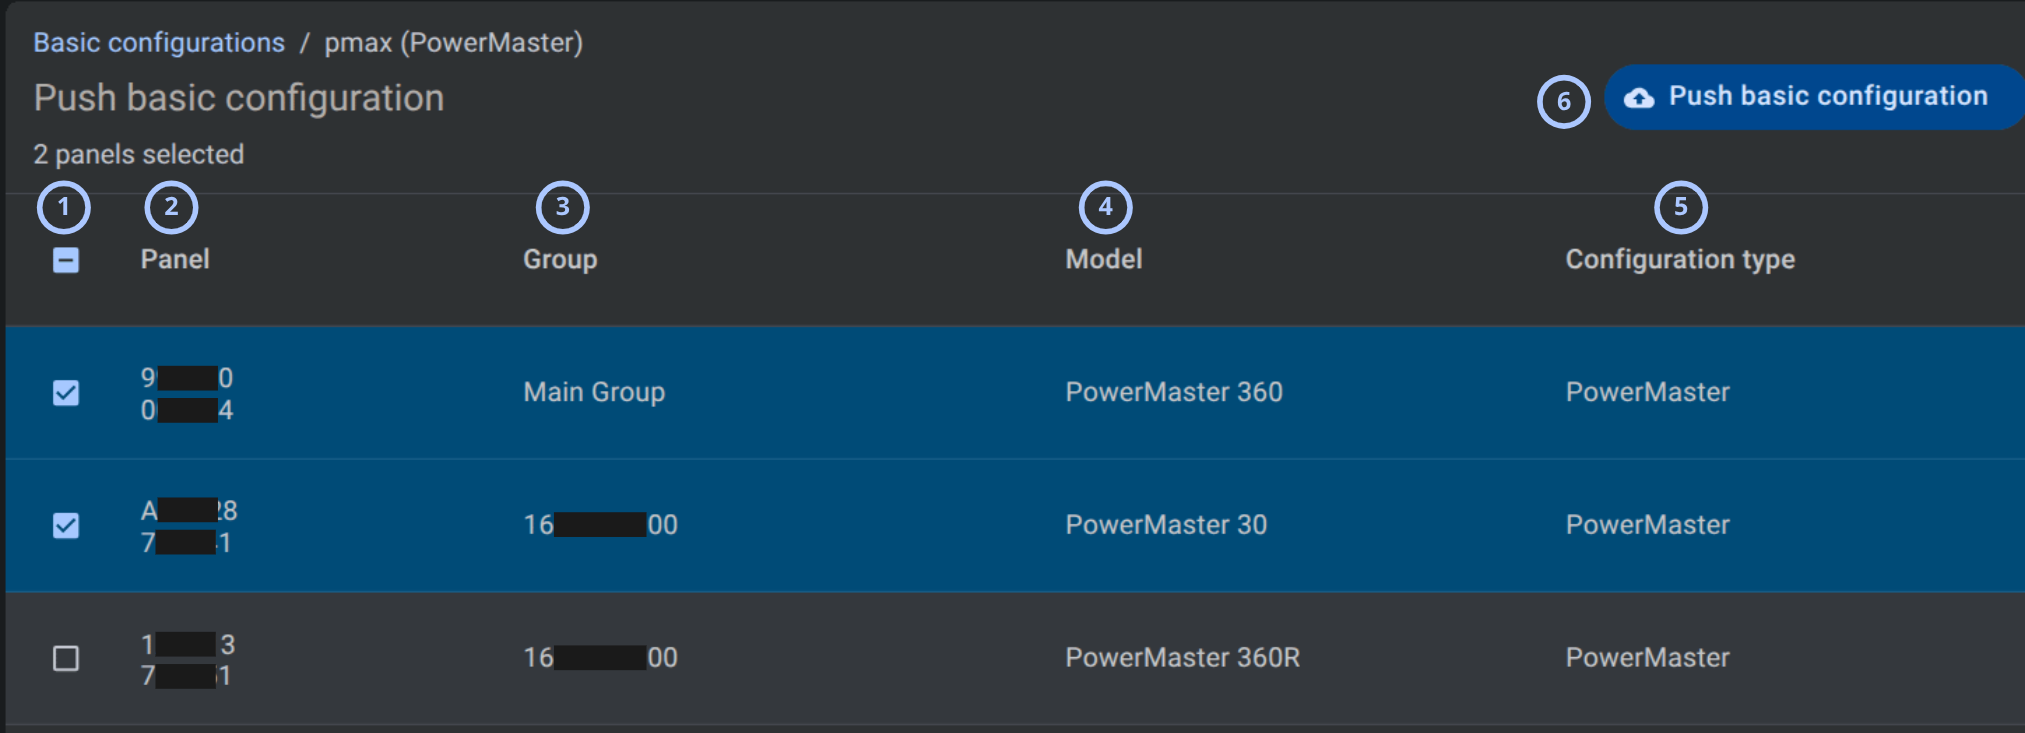Click the PowerMaster 360R model cell
This screenshot has height=733, width=2025.
(x=1183, y=658)
